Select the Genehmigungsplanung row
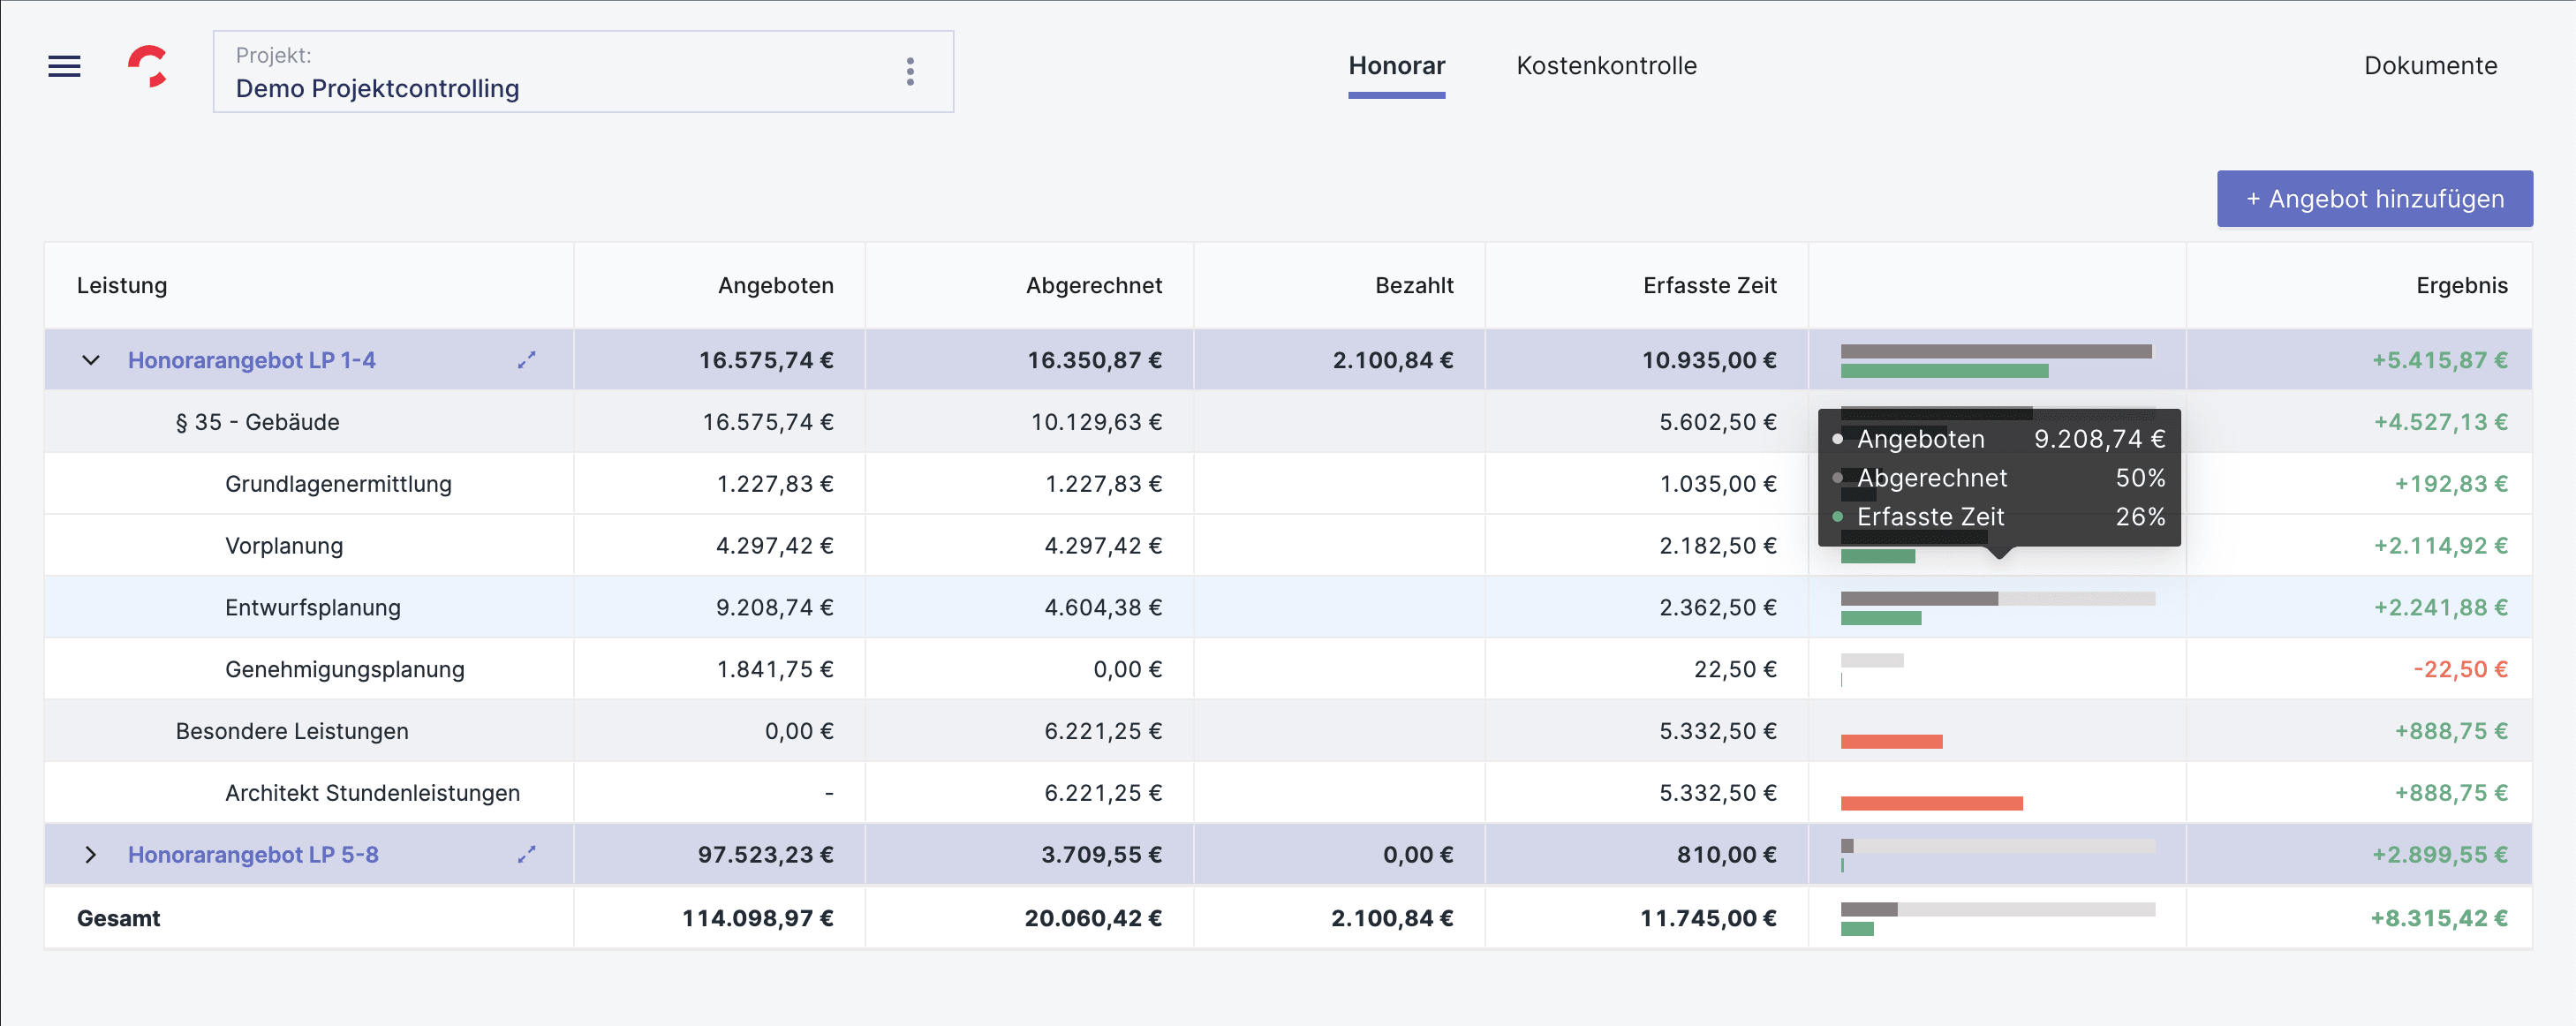The height and width of the screenshot is (1026, 2576). pyautogui.click(x=344, y=669)
